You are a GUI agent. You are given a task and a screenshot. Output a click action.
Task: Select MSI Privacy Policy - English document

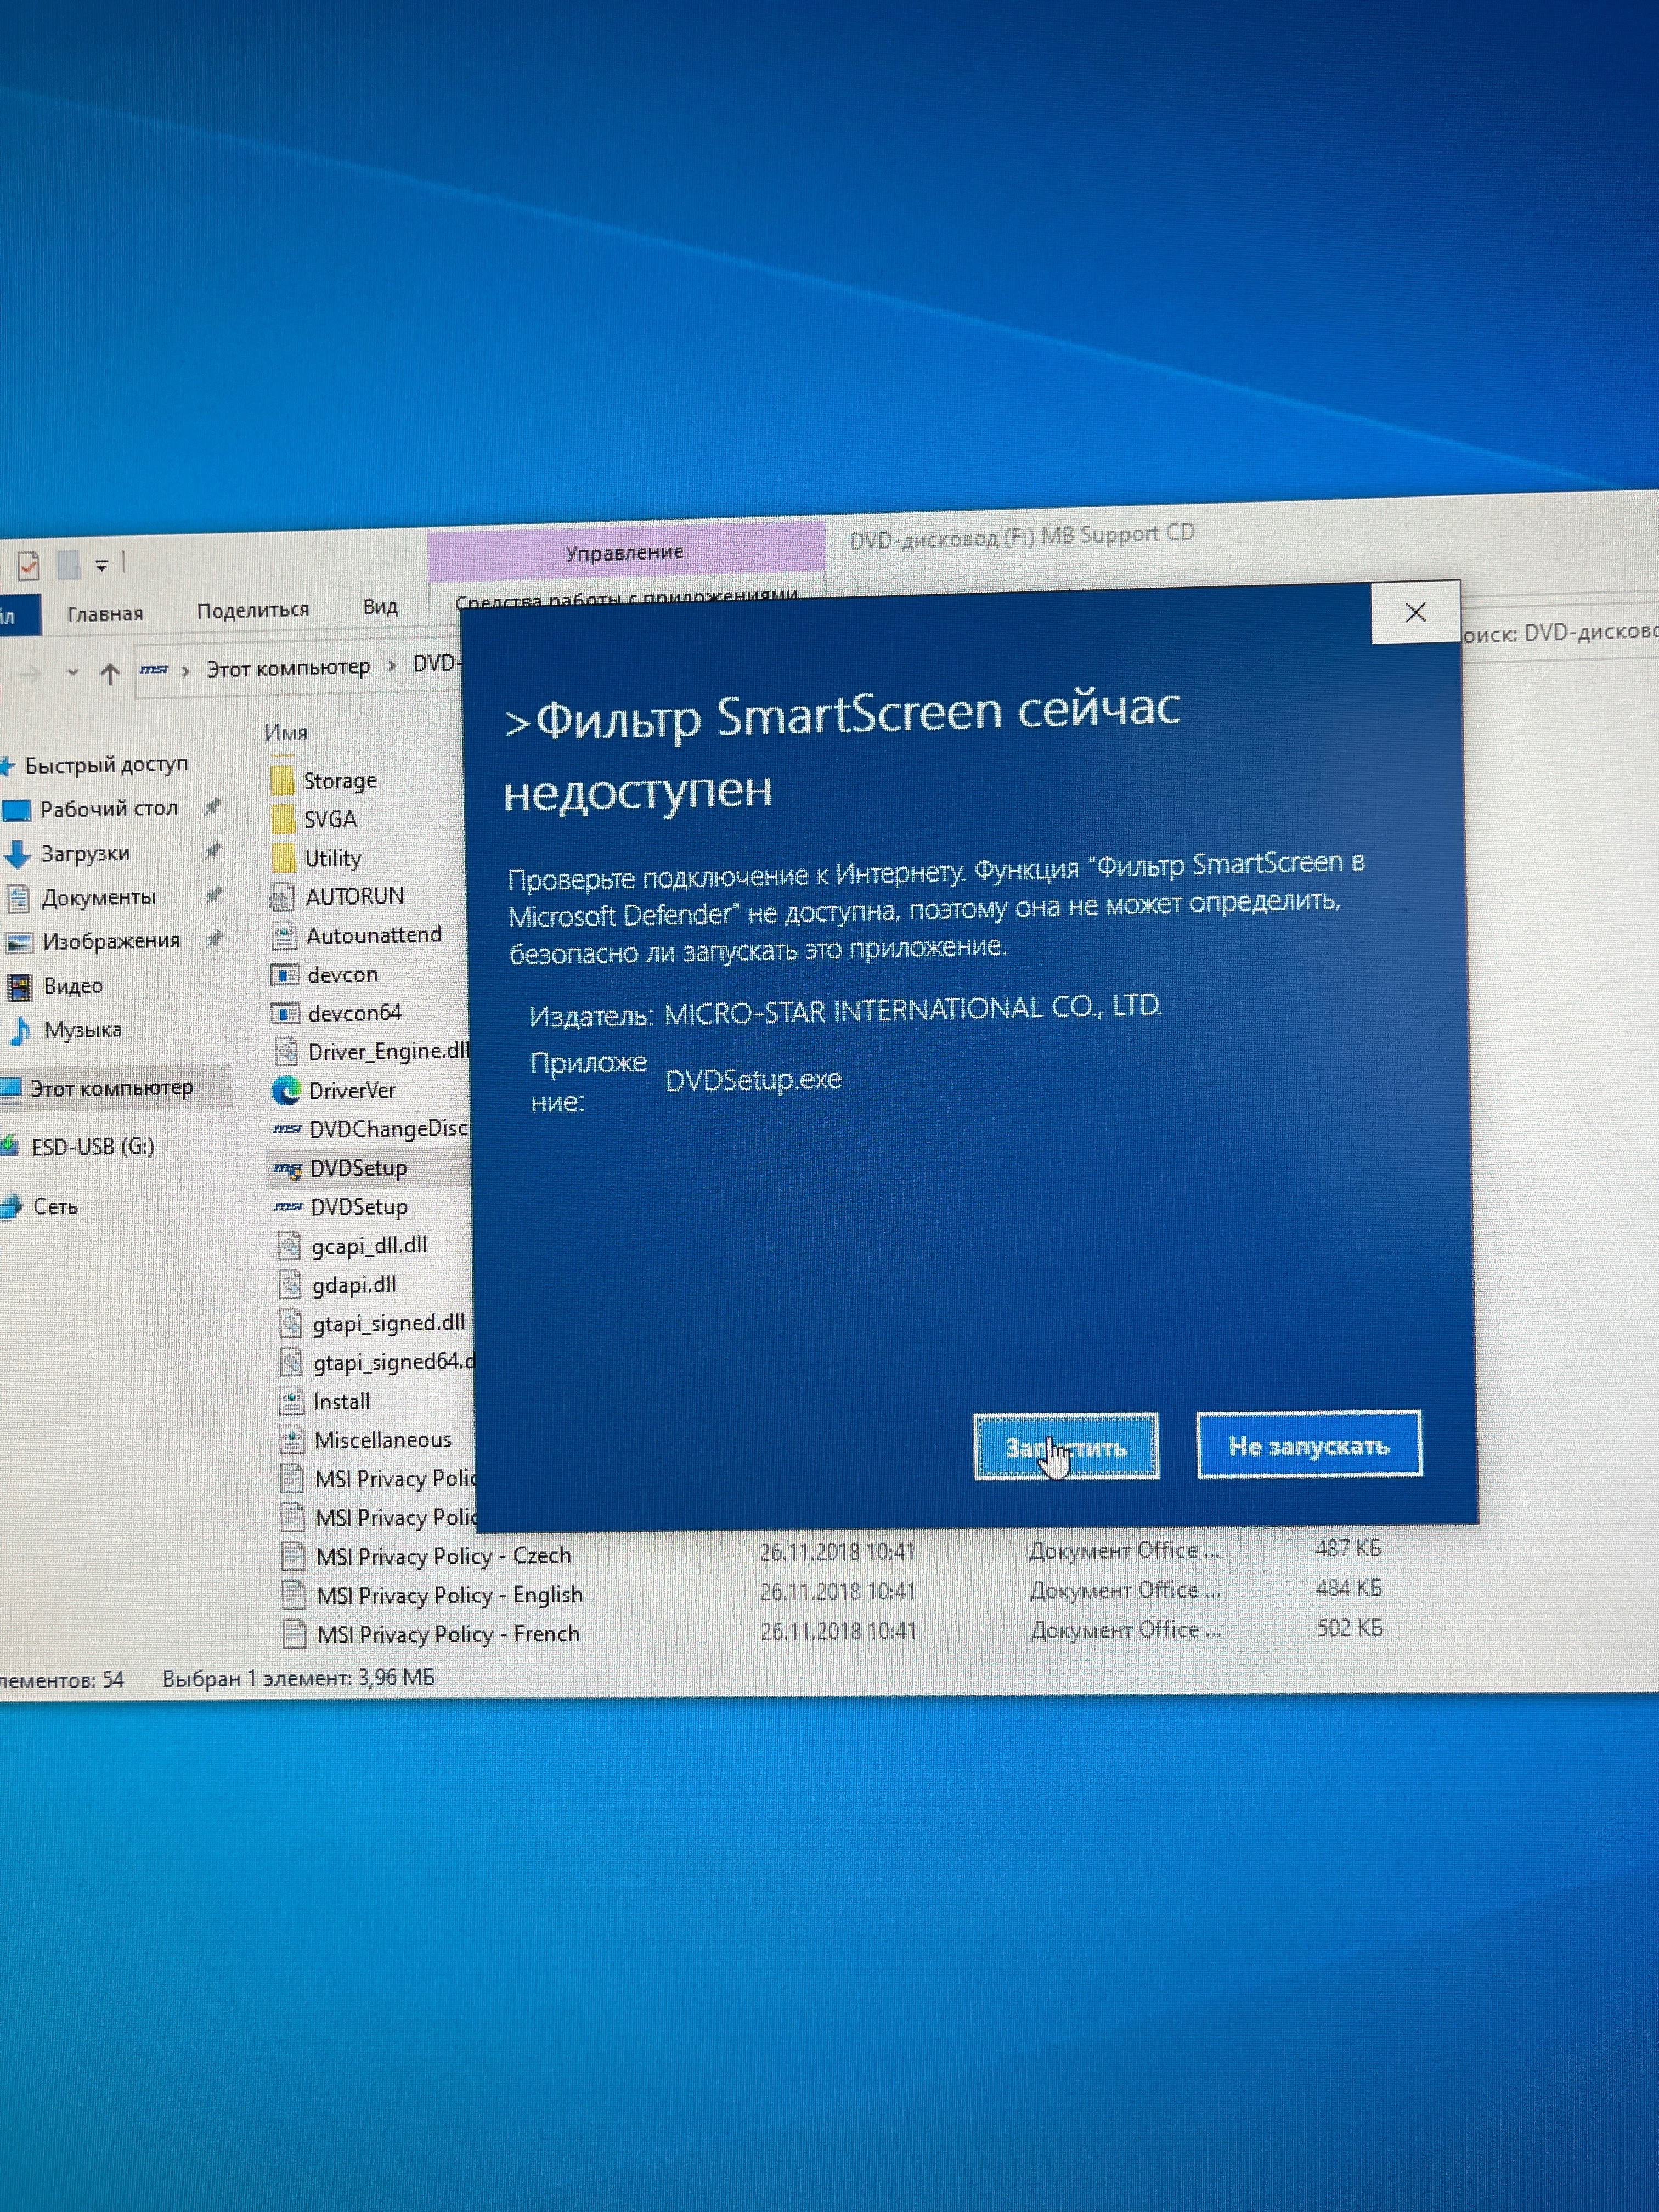point(450,1595)
